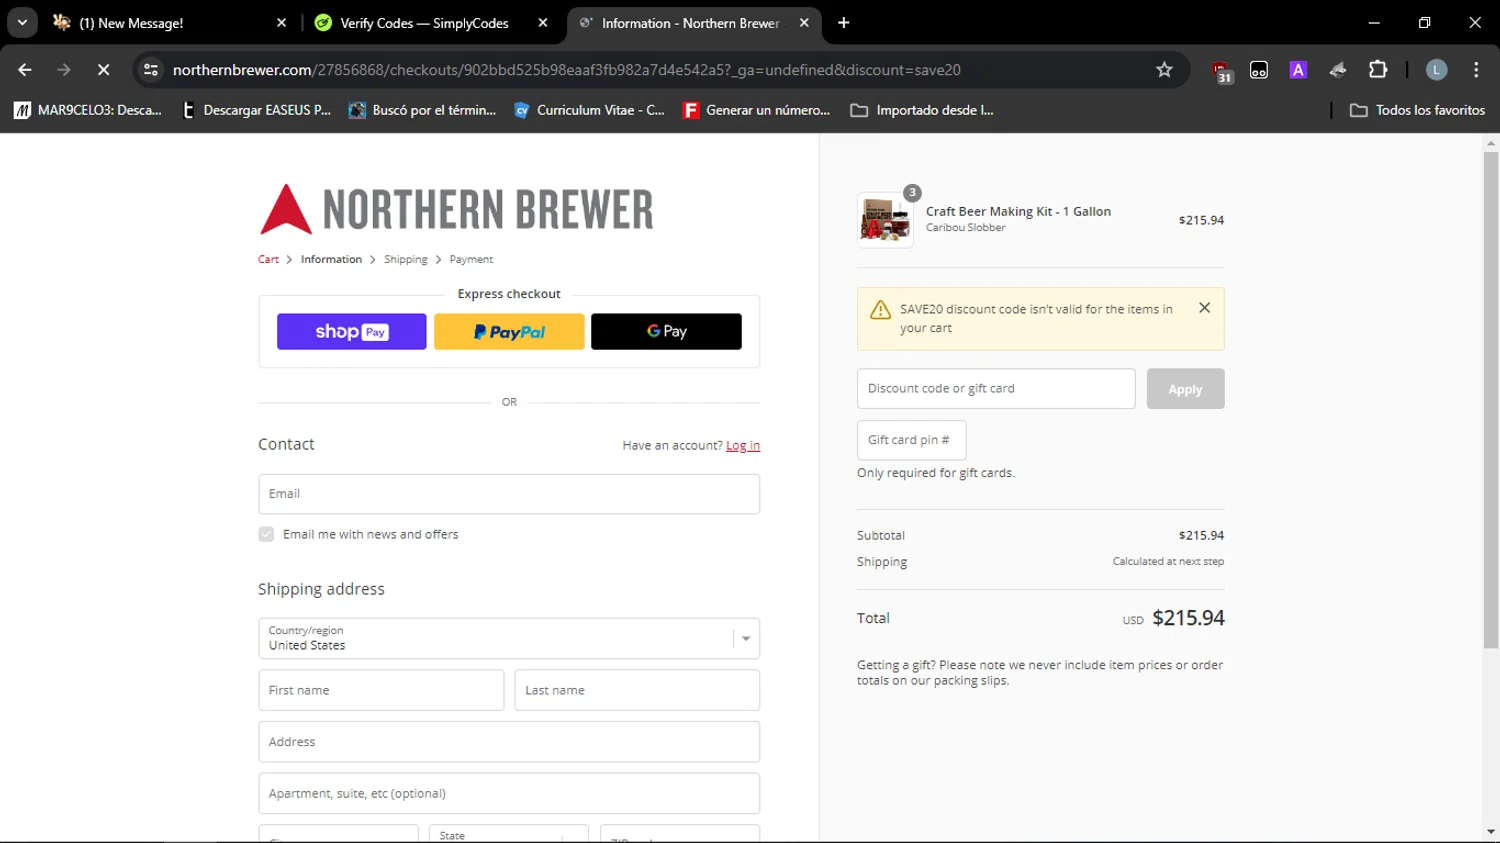Open the bird-shaped extension icon

click(x=1338, y=70)
